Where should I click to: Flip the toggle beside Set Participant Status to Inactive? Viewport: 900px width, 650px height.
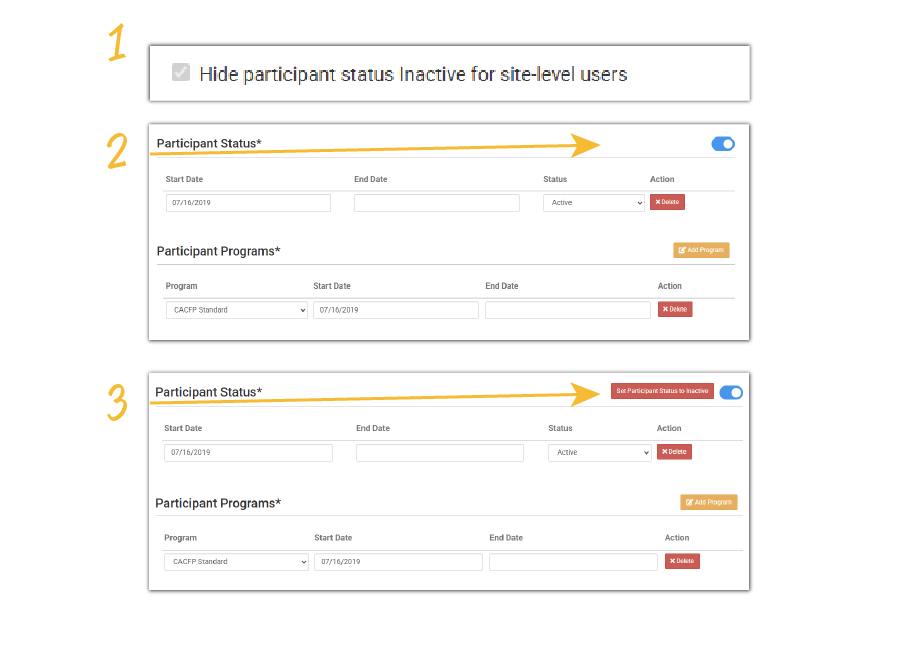(x=731, y=392)
